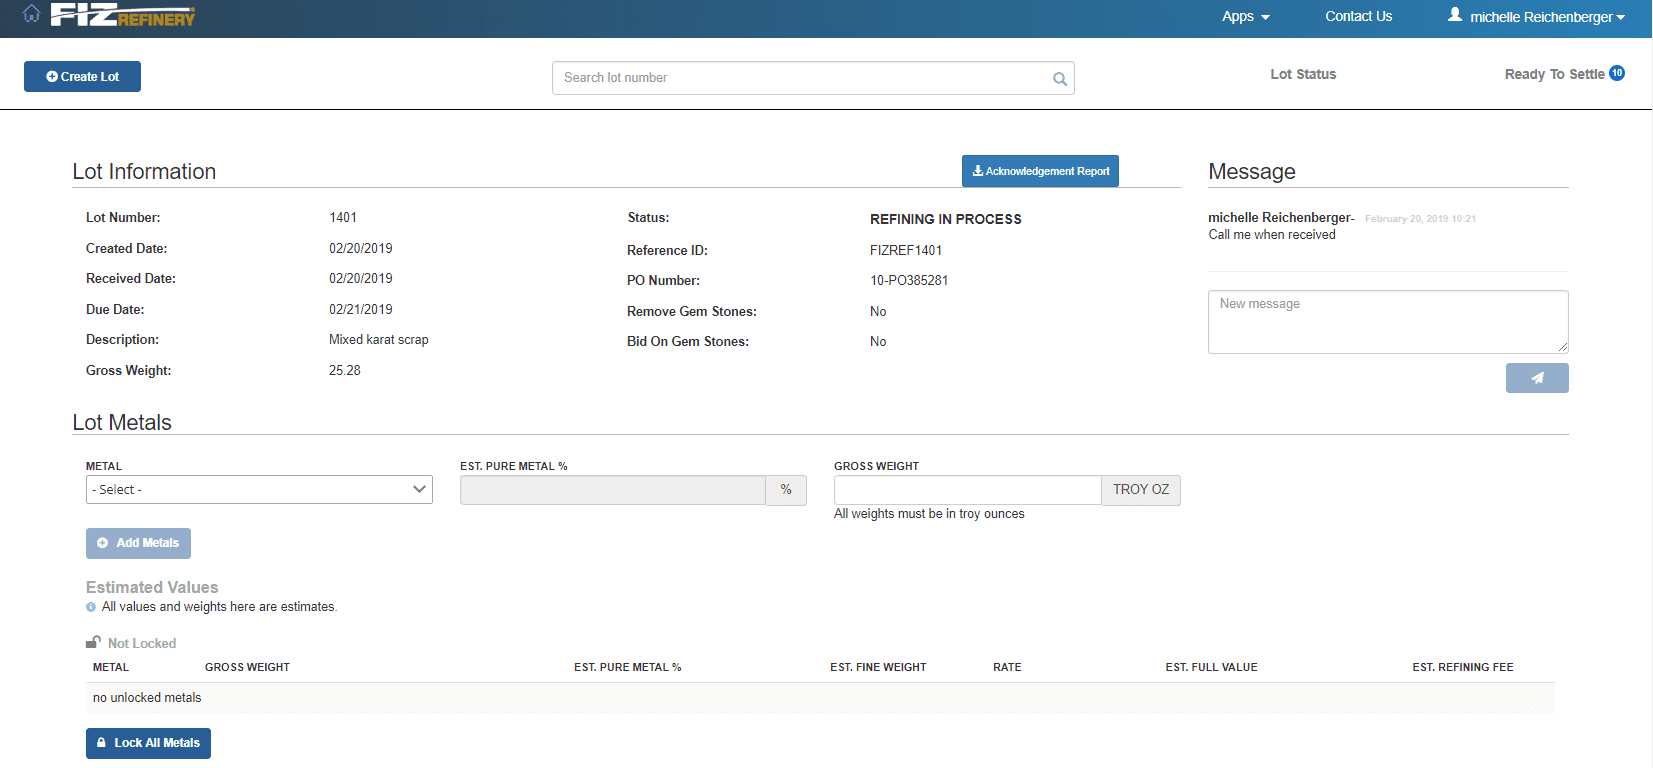Click the EST. FULL VALUE column header
Viewport: 1653px width, 768px height.
[x=1211, y=667]
